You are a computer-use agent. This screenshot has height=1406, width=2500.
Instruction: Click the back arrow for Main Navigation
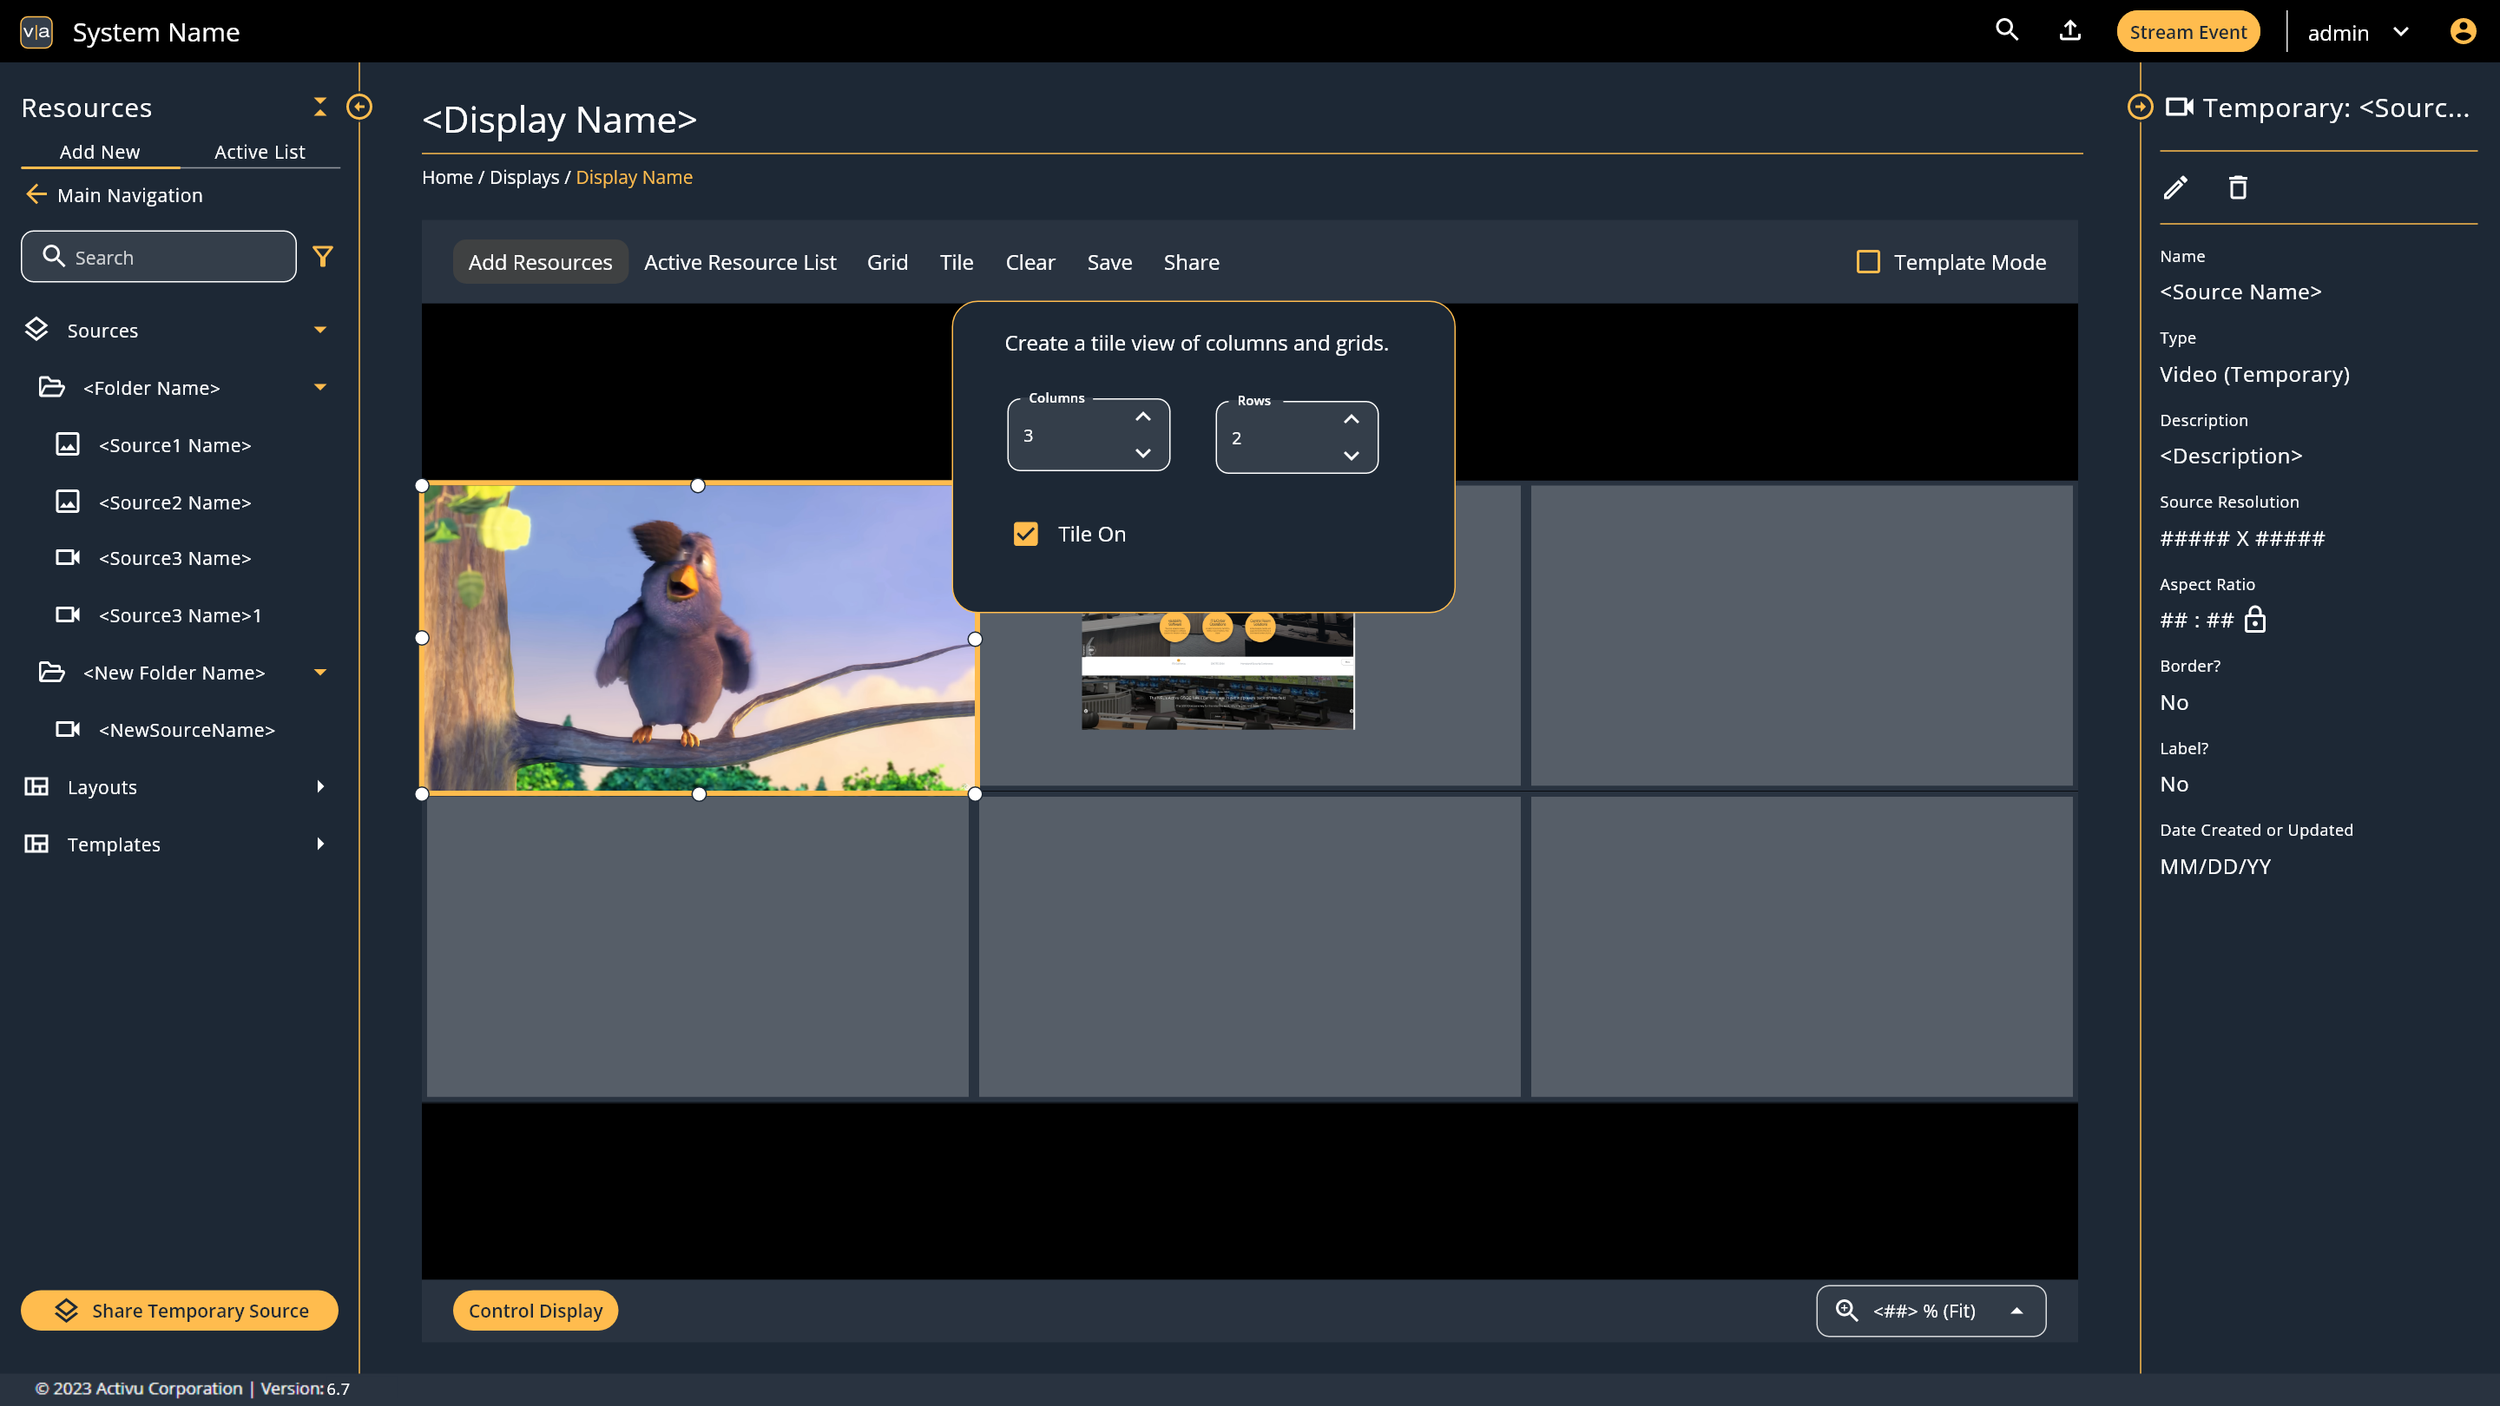pos(36,194)
